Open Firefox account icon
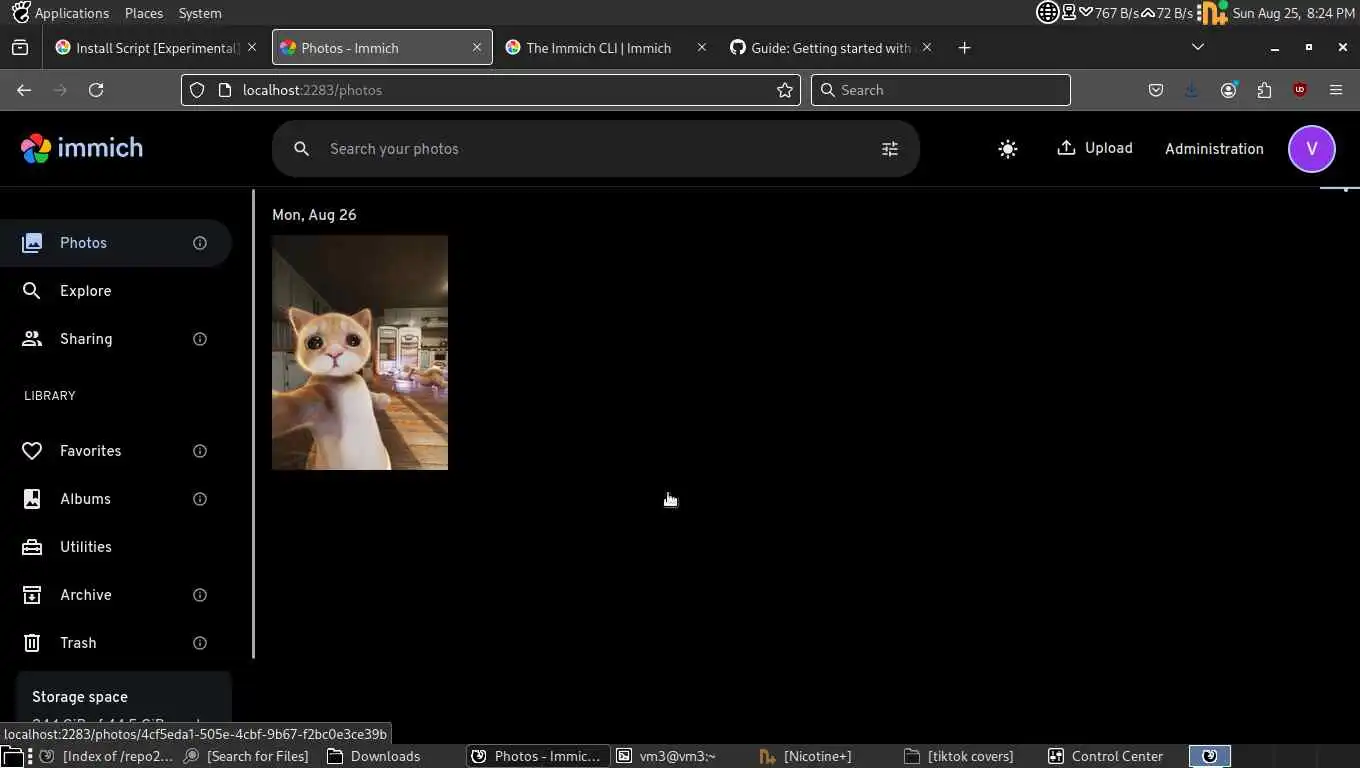The width and height of the screenshot is (1360, 768). 1228,90
